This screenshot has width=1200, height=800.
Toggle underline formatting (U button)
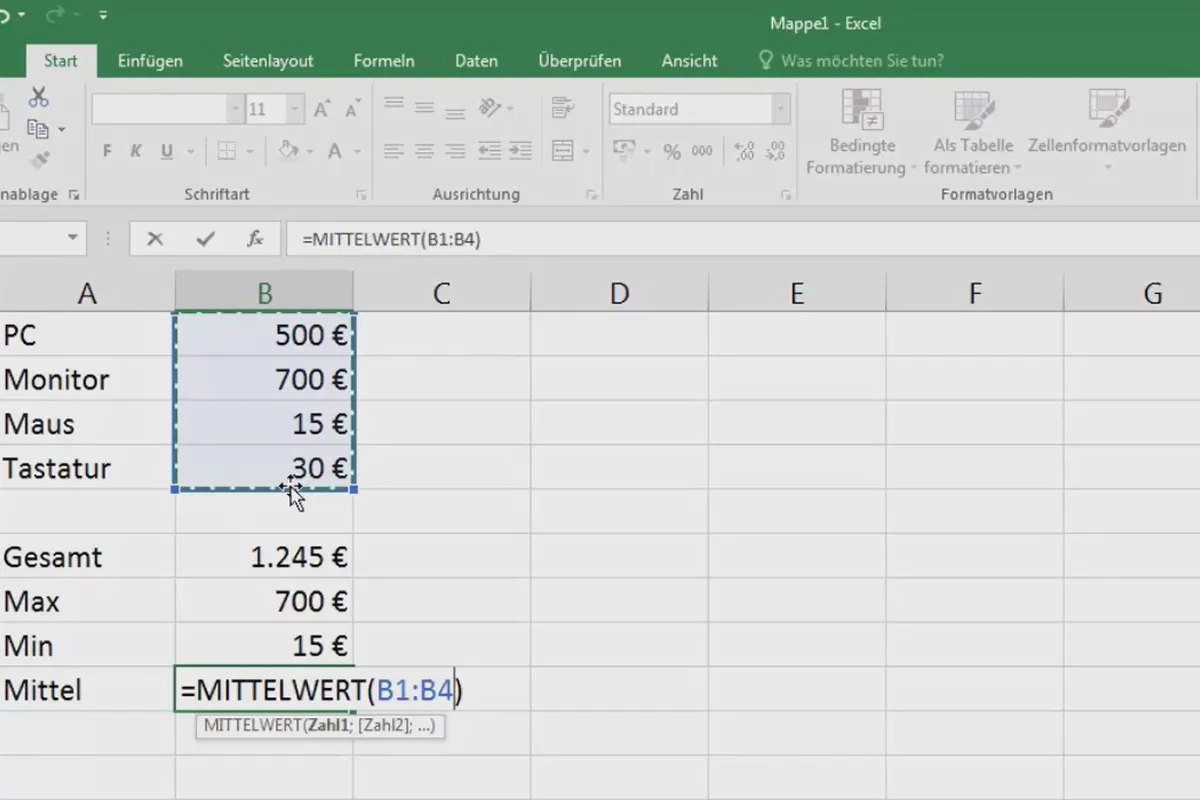[166, 151]
